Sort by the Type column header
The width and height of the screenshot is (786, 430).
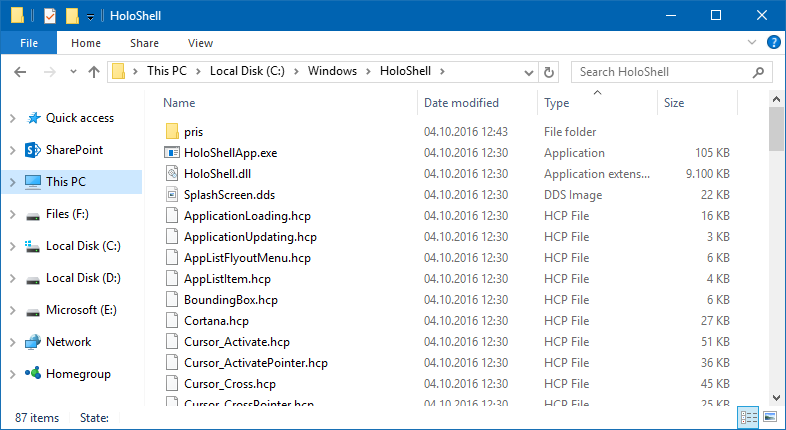coord(556,103)
